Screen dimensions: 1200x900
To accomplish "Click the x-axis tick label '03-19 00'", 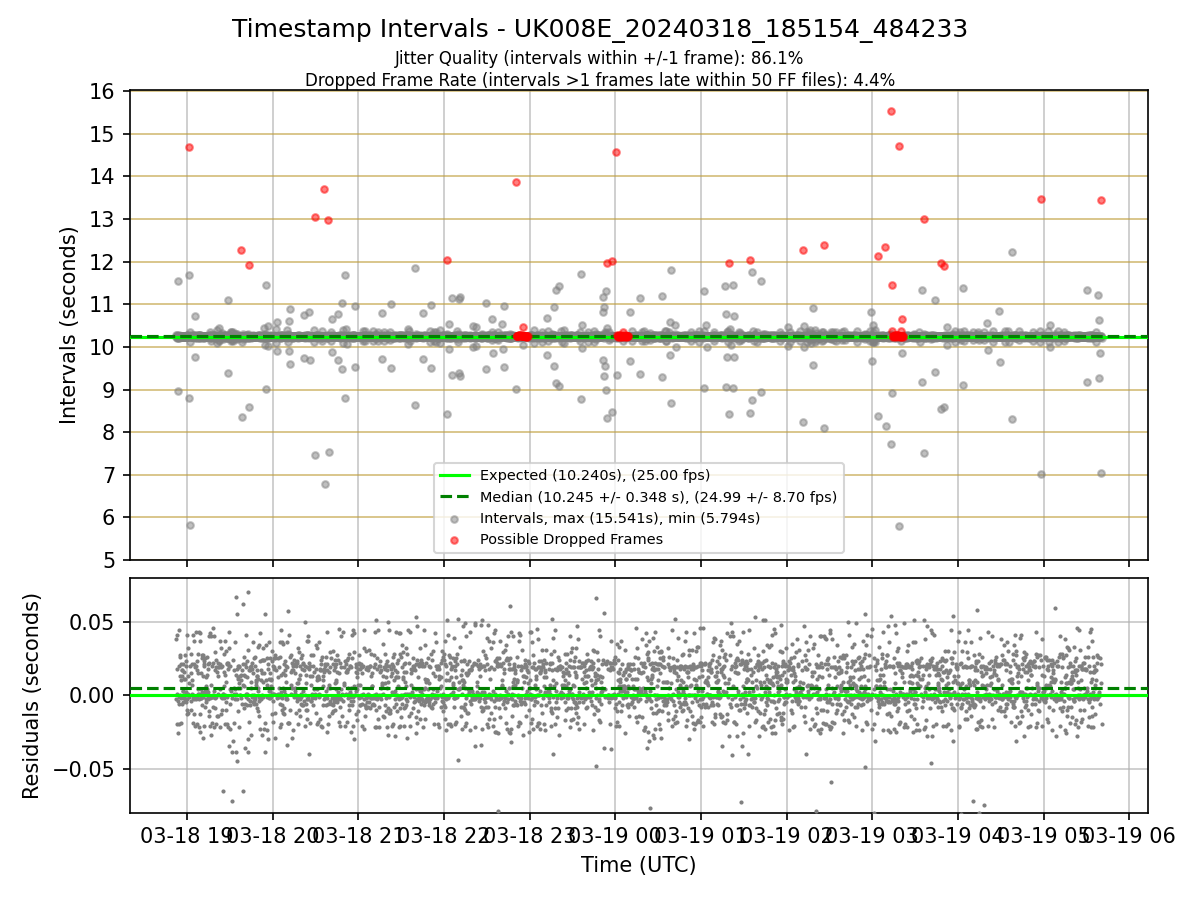I will 615,836.
